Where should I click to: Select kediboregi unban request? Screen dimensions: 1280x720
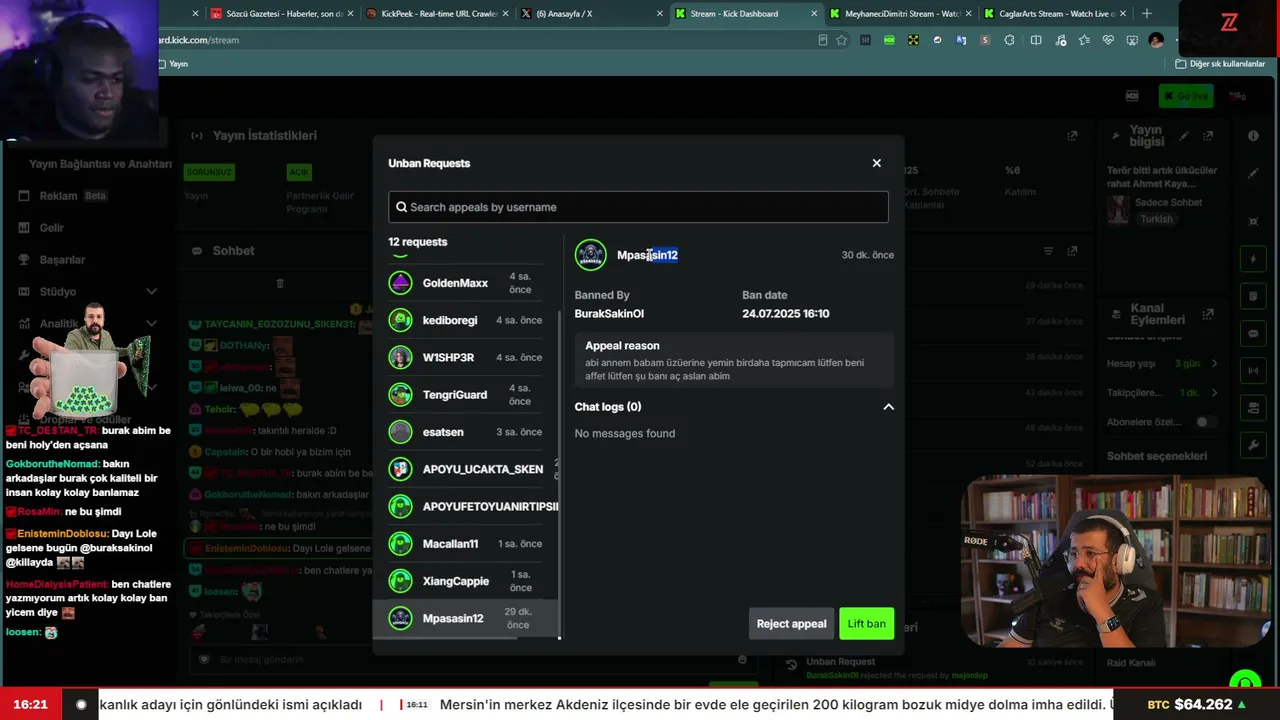coord(466,320)
